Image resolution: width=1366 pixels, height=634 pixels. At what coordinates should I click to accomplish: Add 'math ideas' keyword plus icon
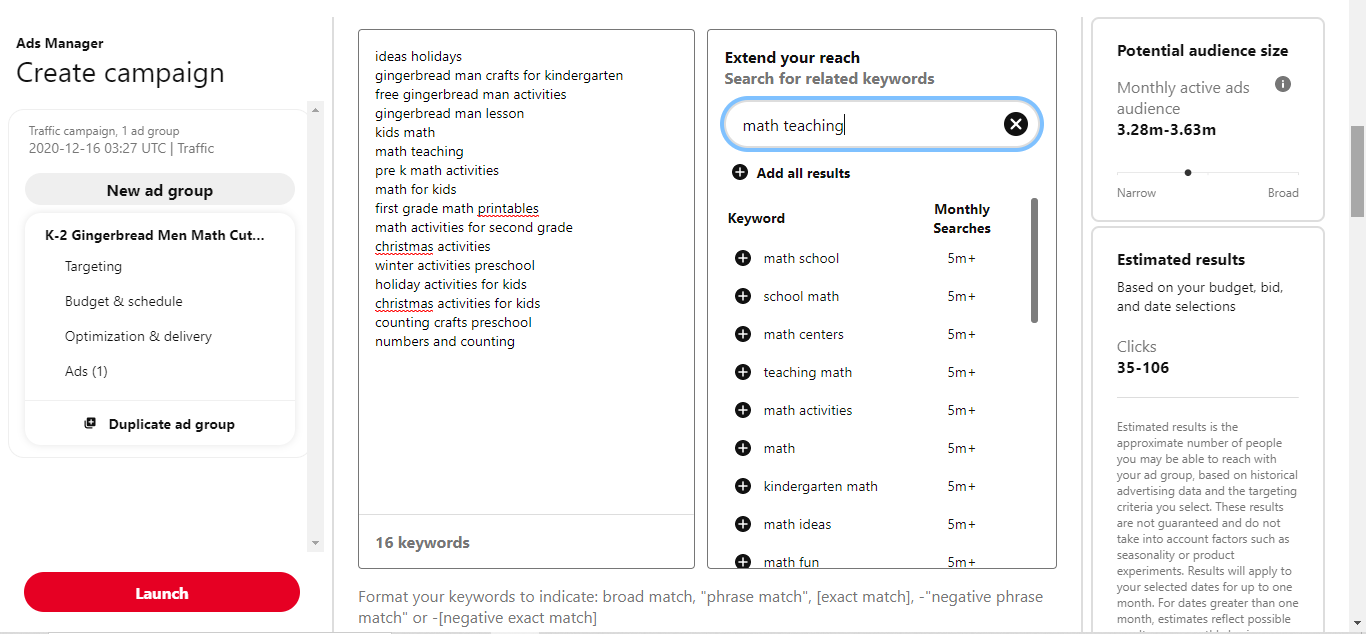click(x=742, y=524)
